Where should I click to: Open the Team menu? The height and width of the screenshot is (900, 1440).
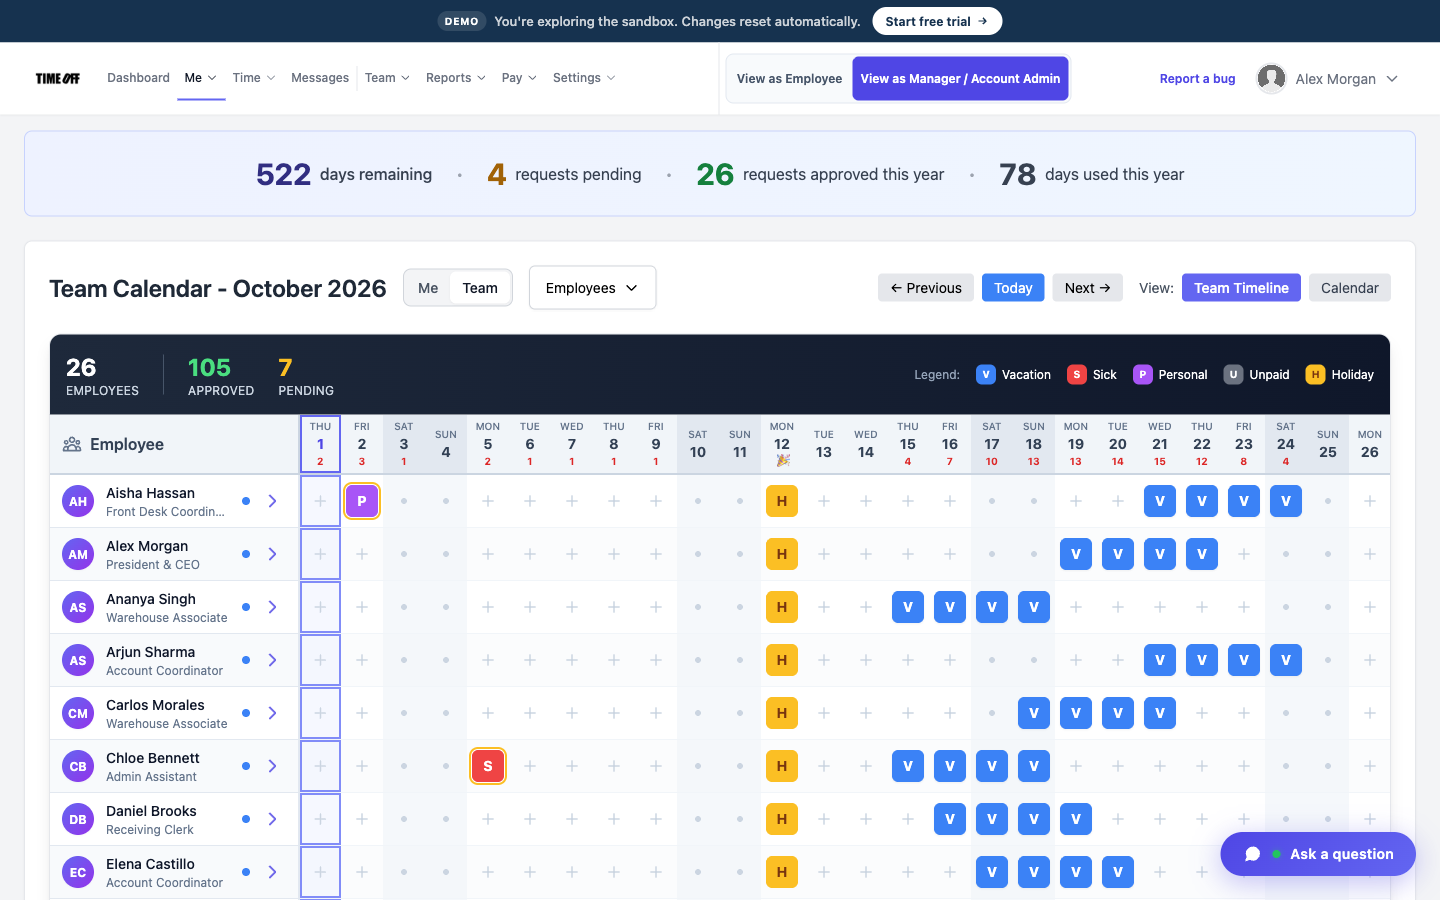(x=387, y=78)
